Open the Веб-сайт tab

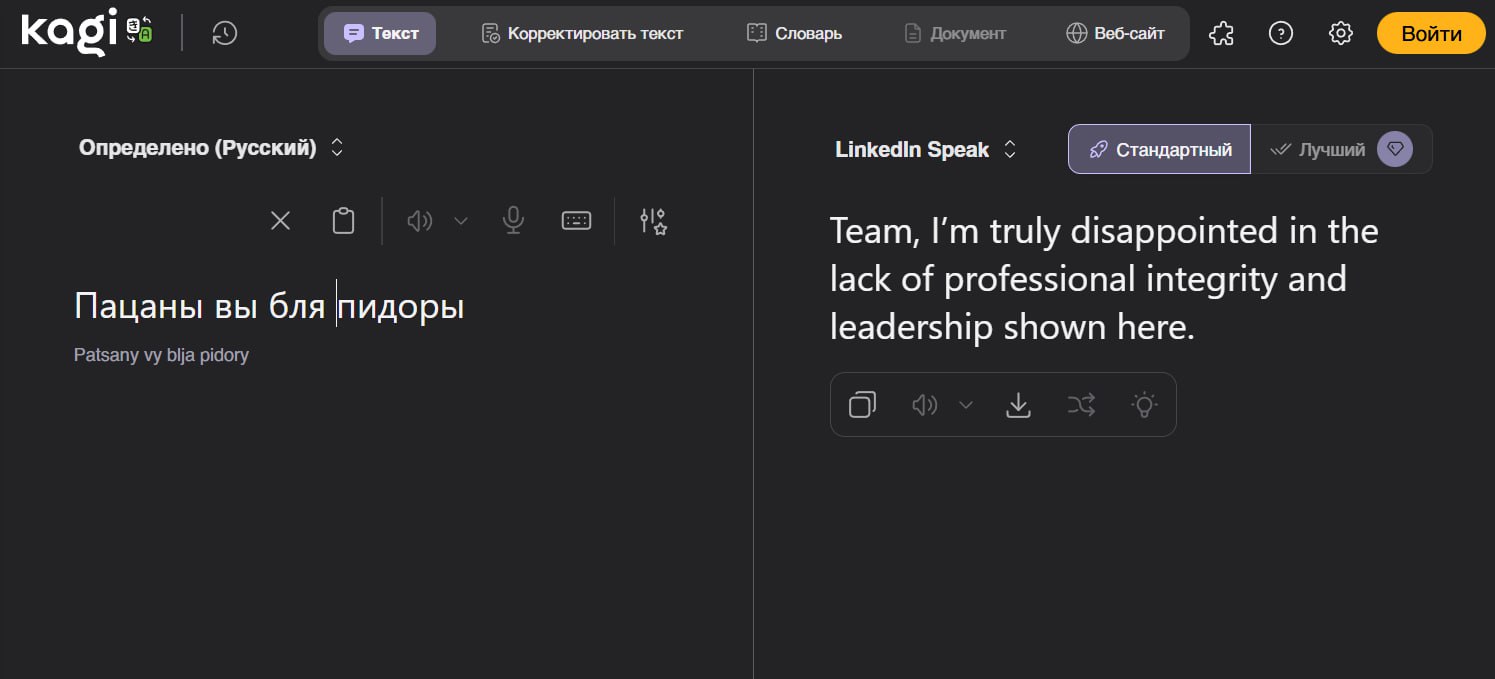1115,33
